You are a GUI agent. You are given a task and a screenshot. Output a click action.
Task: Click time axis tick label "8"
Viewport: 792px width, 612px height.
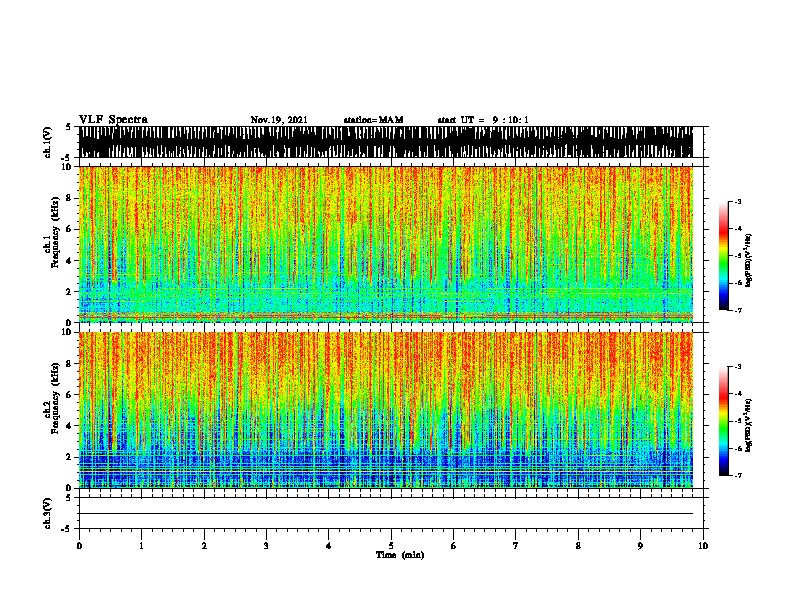(578, 546)
